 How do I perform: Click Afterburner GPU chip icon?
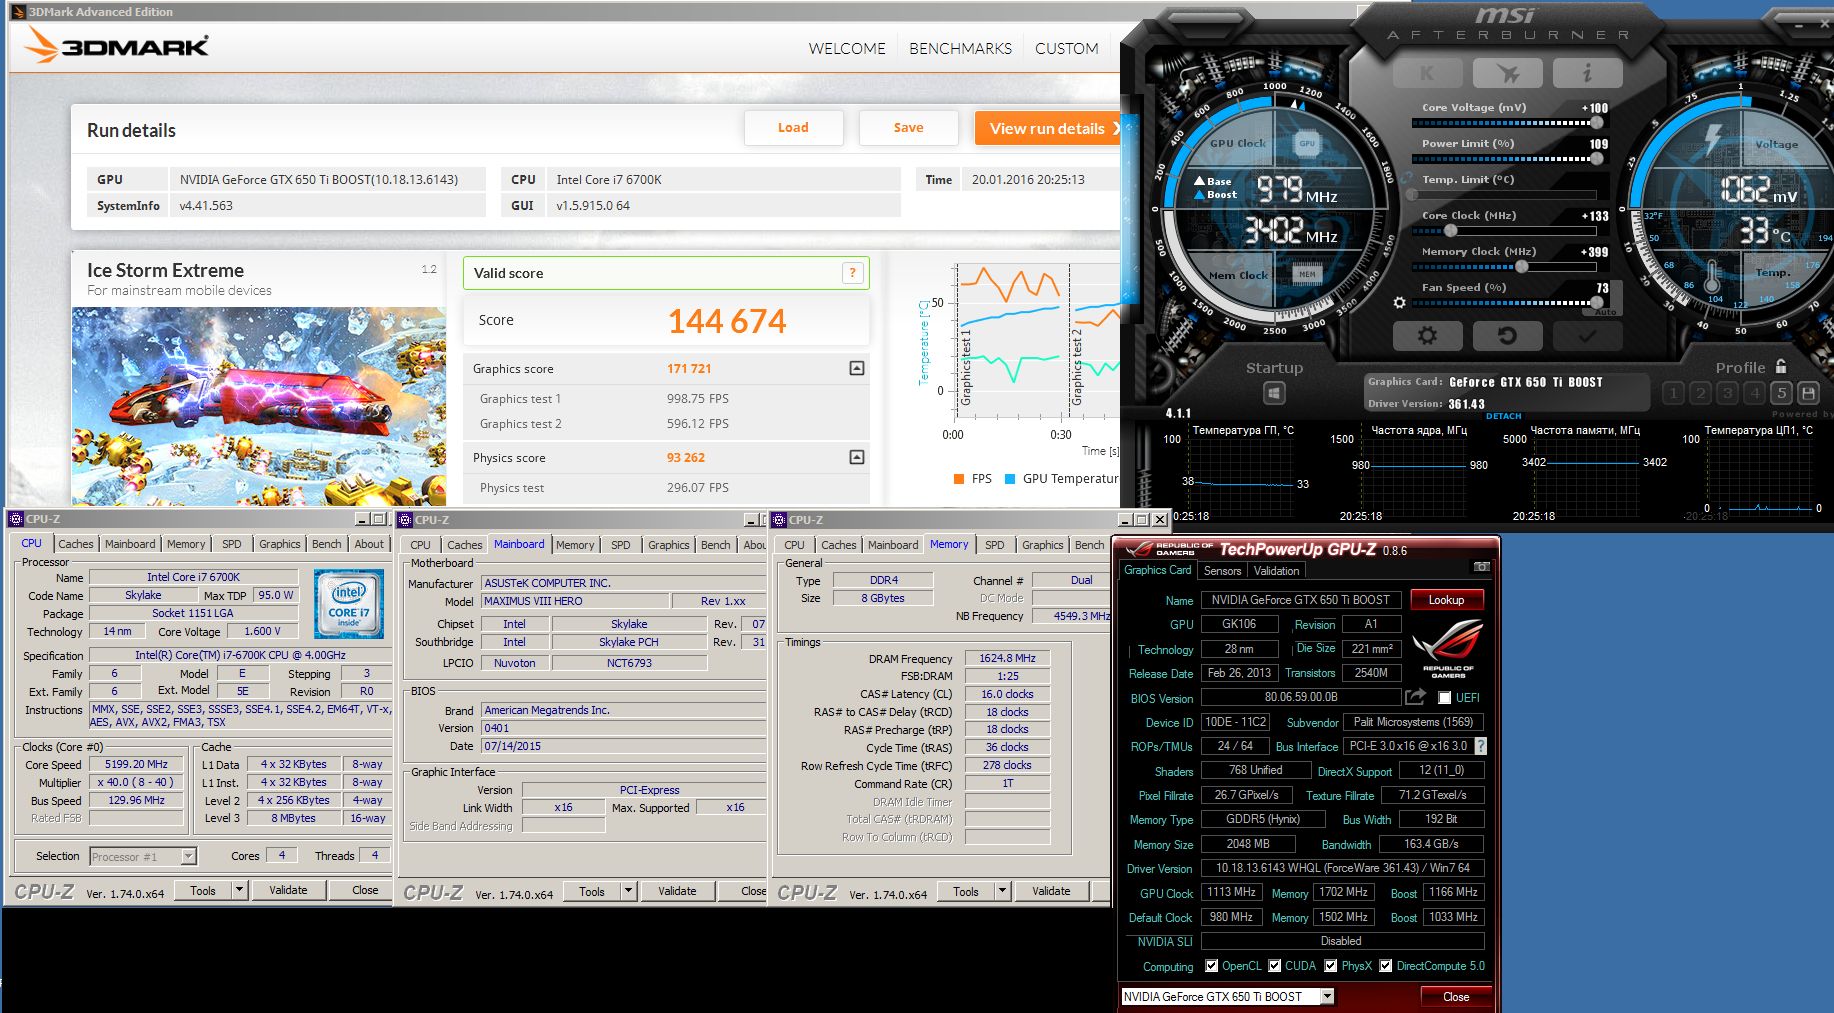(x=1307, y=144)
